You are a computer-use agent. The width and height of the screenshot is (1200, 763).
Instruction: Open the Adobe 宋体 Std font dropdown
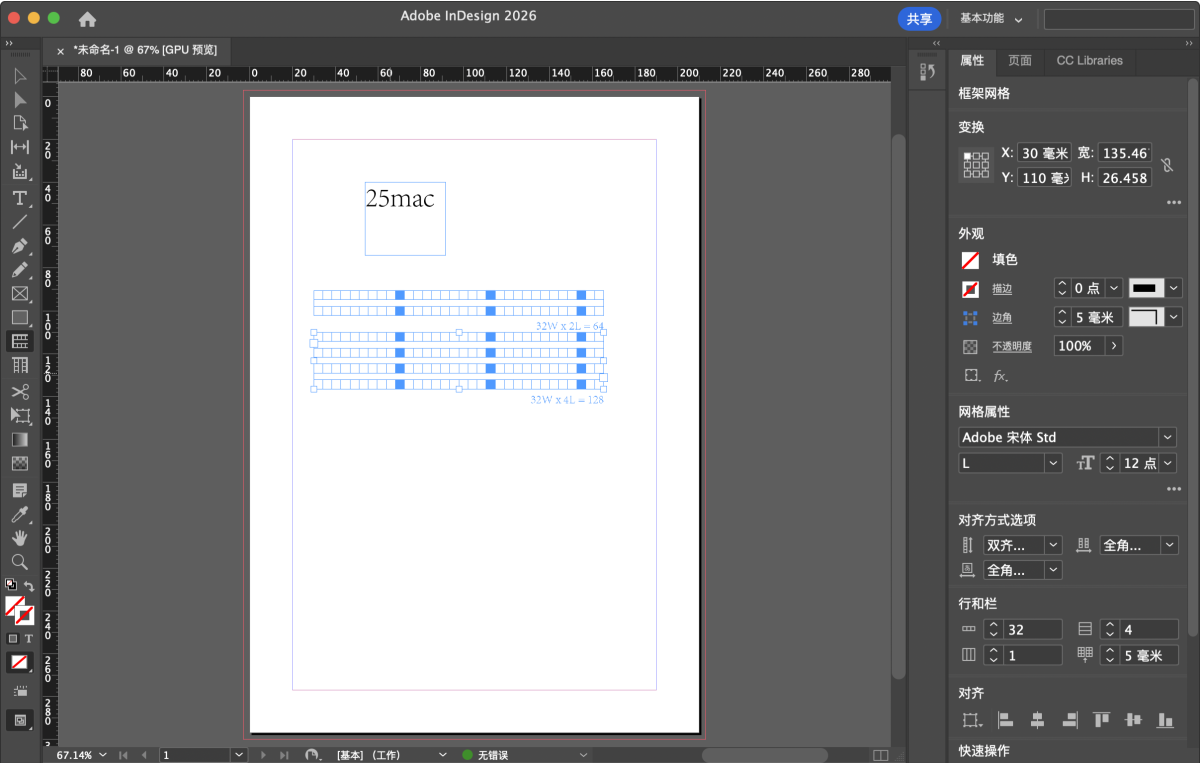click(x=1167, y=437)
